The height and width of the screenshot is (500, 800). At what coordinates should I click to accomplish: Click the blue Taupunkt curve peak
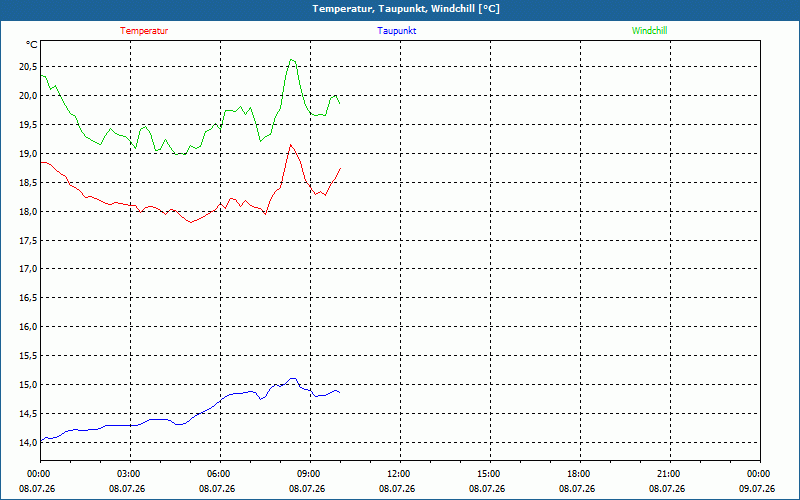pyautogui.click(x=292, y=379)
